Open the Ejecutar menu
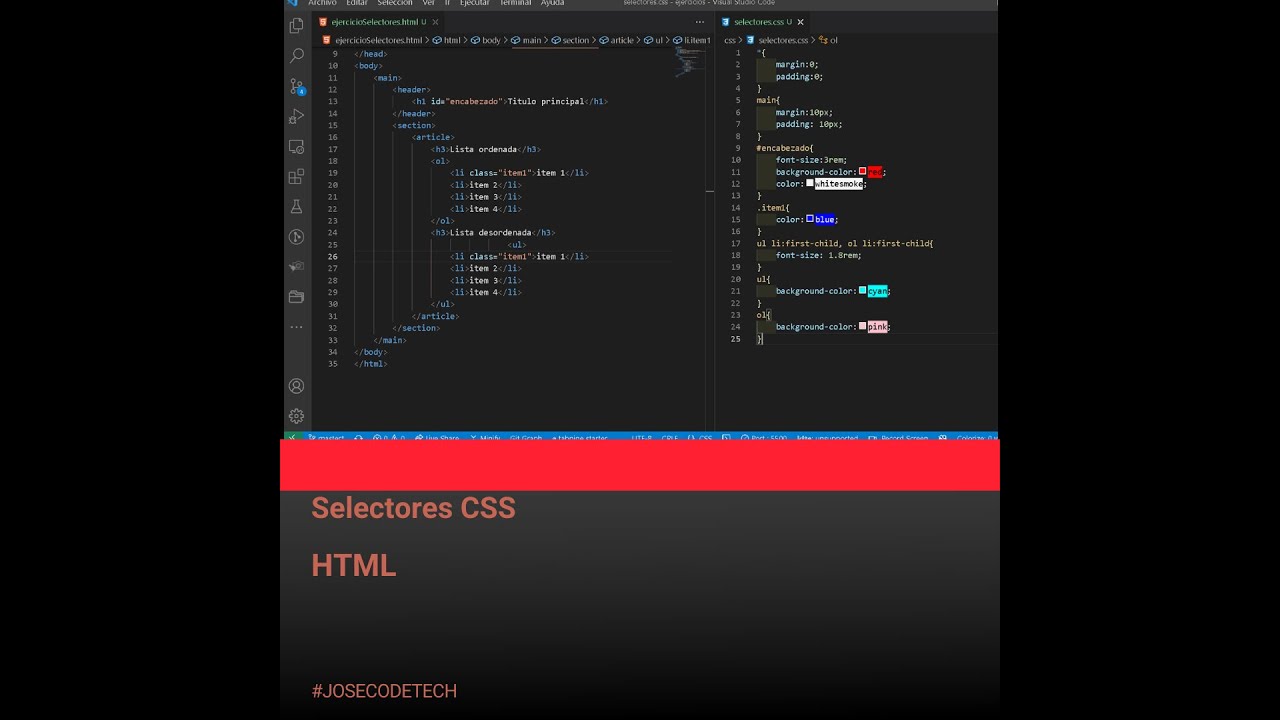Viewport: 1280px width, 720px height. tap(474, 3)
